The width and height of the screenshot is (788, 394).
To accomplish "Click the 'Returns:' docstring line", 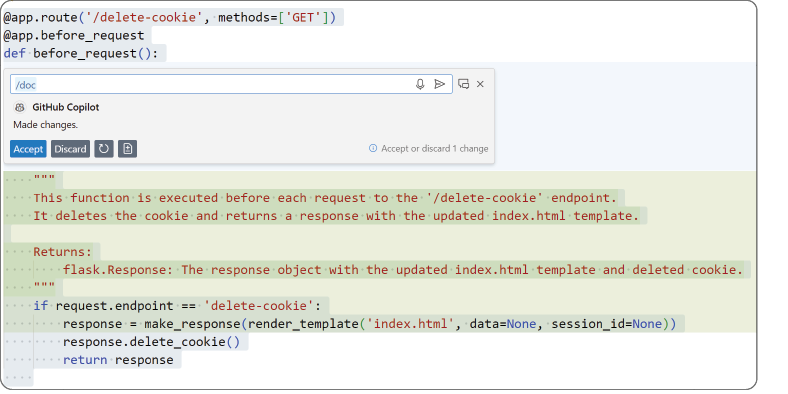I will tap(63, 252).
